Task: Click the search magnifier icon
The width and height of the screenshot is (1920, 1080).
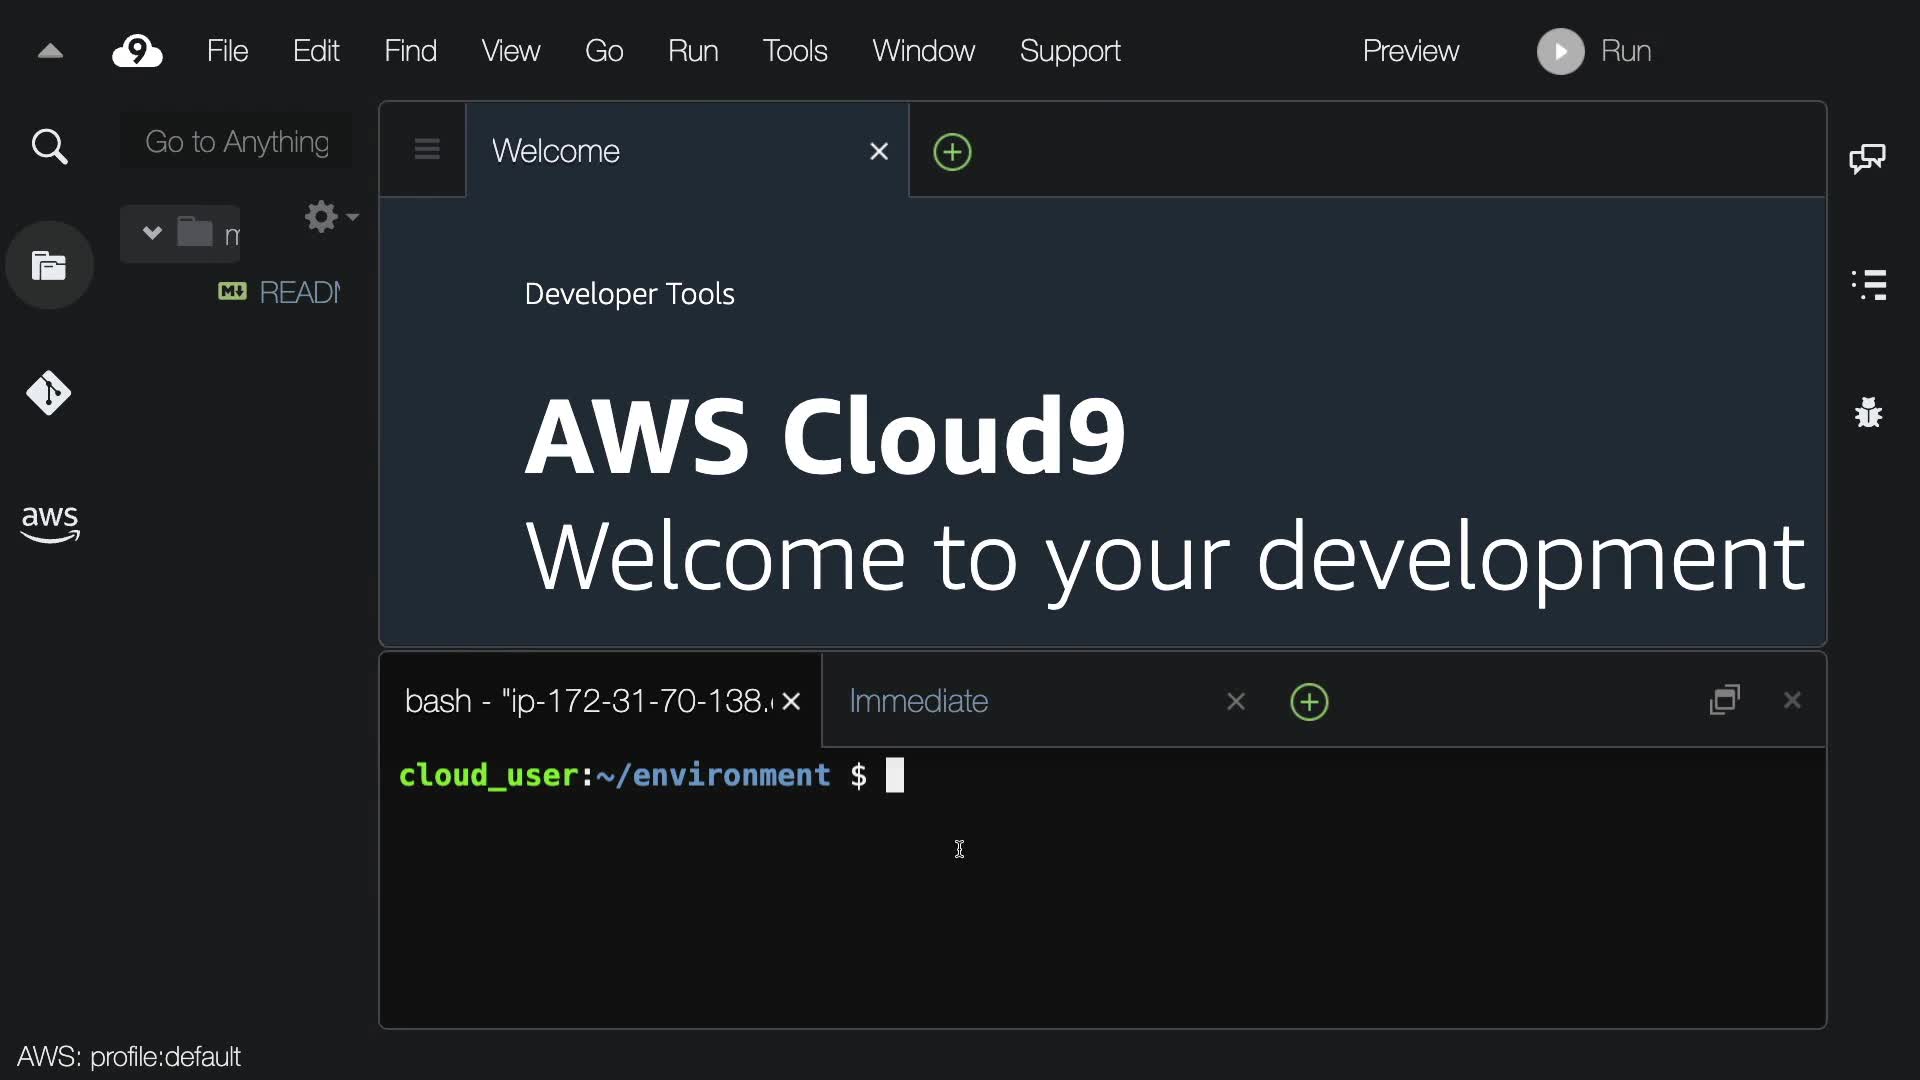Action: (x=49, y=147)
